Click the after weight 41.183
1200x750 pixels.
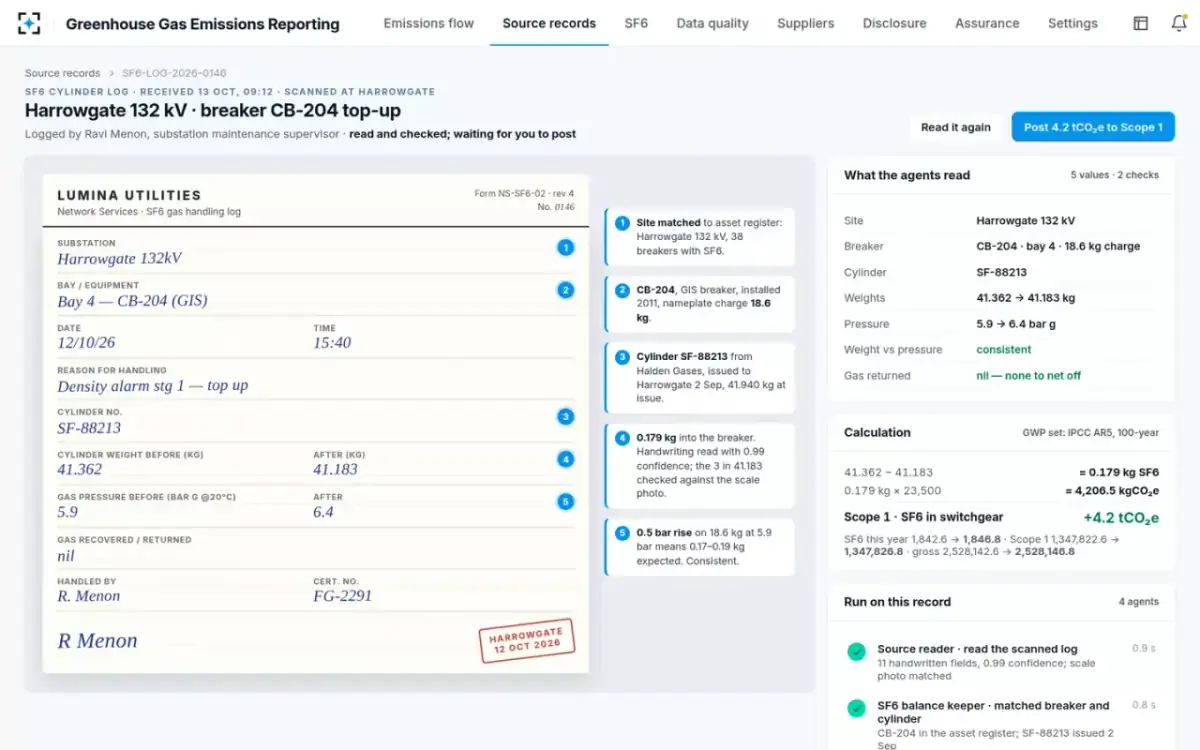coord(335,470)
